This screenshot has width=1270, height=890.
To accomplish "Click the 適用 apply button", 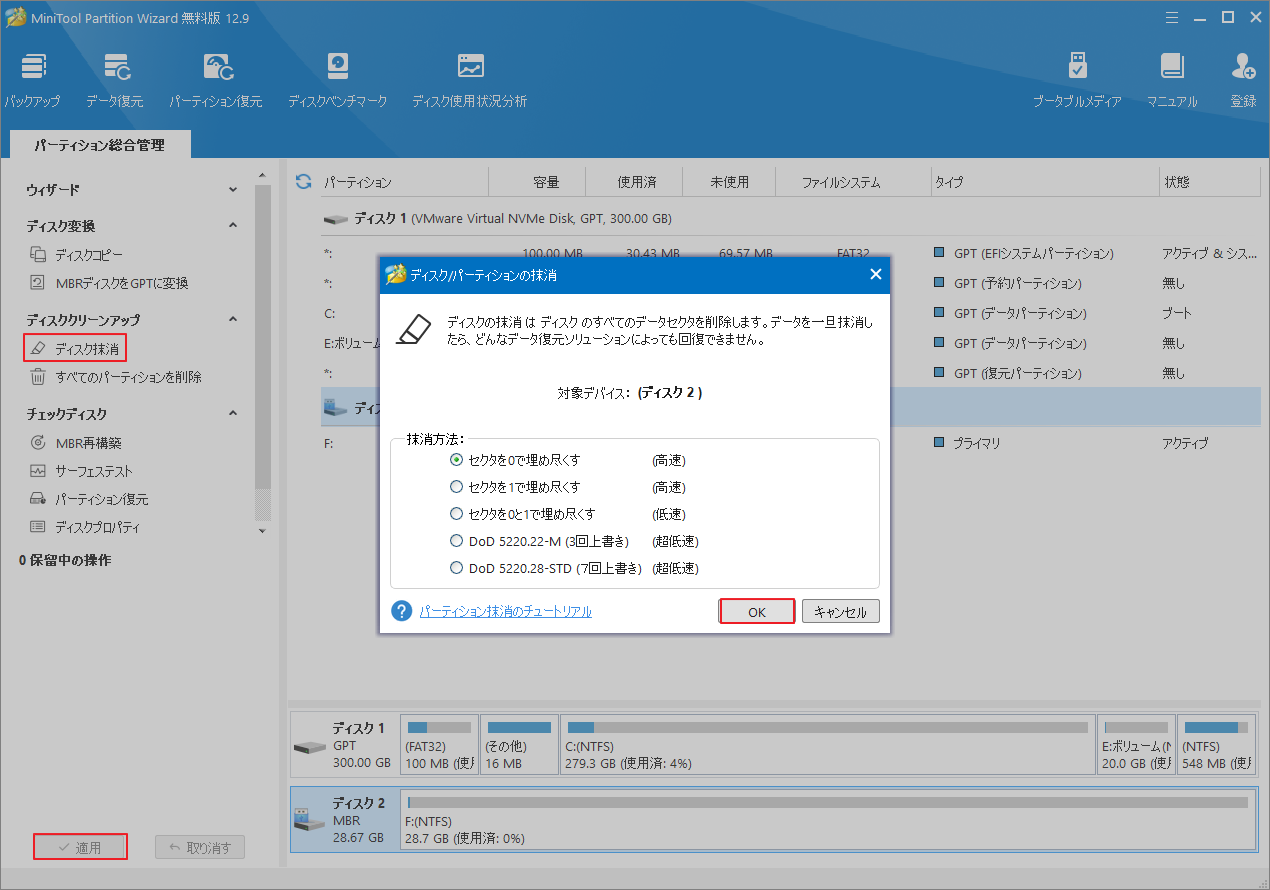I will pos(80,847).
